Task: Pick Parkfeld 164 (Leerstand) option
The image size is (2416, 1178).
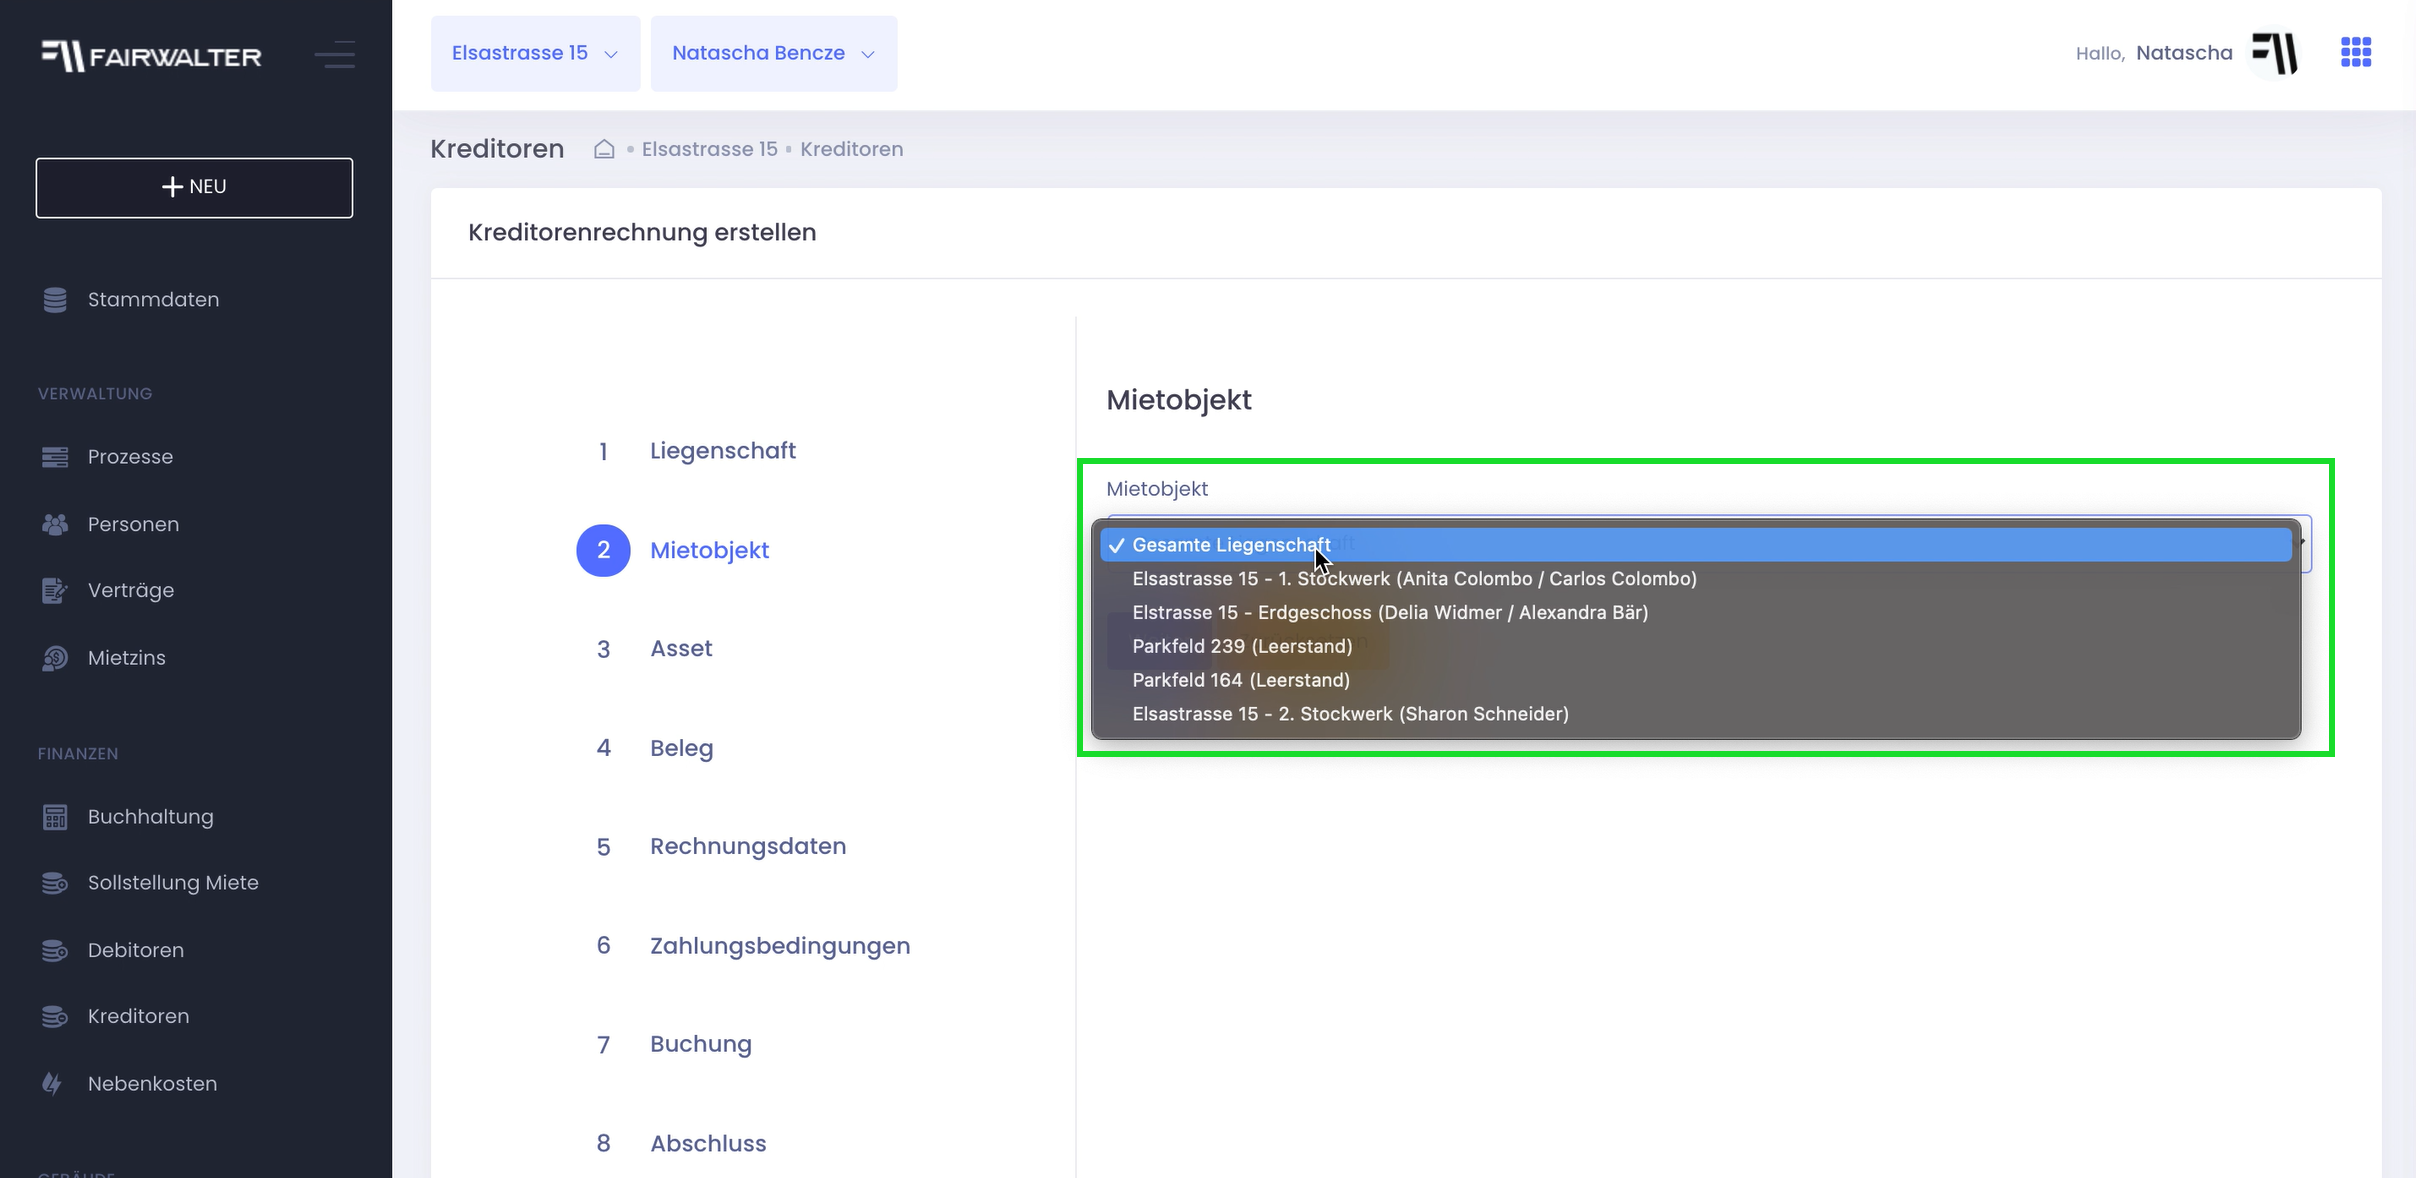Action: (1696, 680)
